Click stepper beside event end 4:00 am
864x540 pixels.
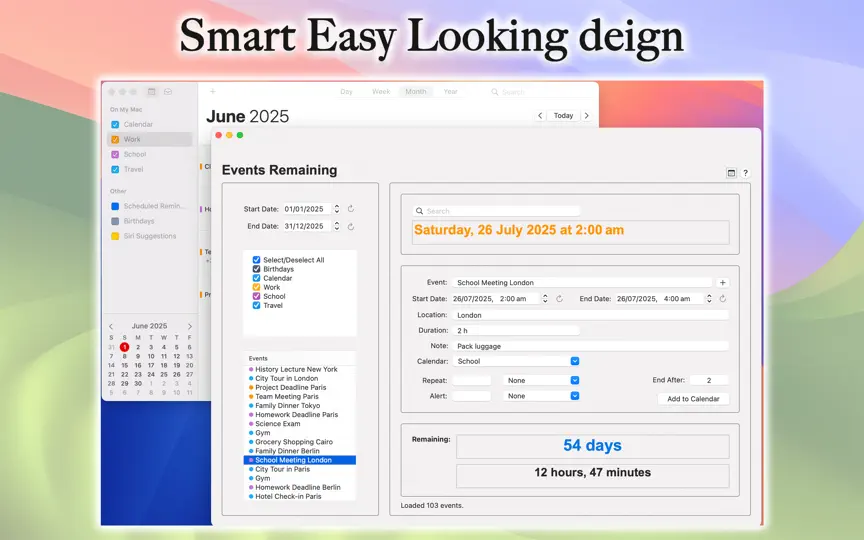pos(709,299)
